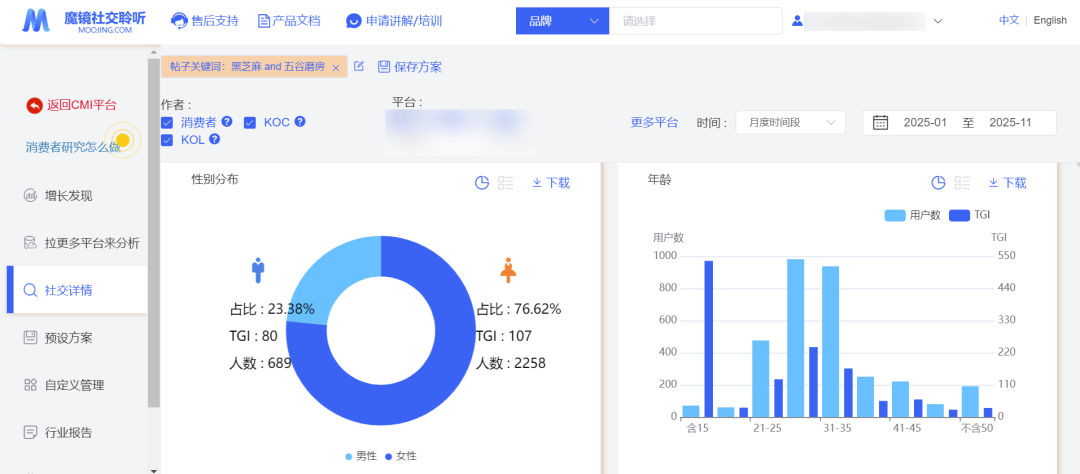The width and height of the screenshot is (1080, 474).
Task: Switch 年龄 panel to list view icon
Action: tap(962, 182)
